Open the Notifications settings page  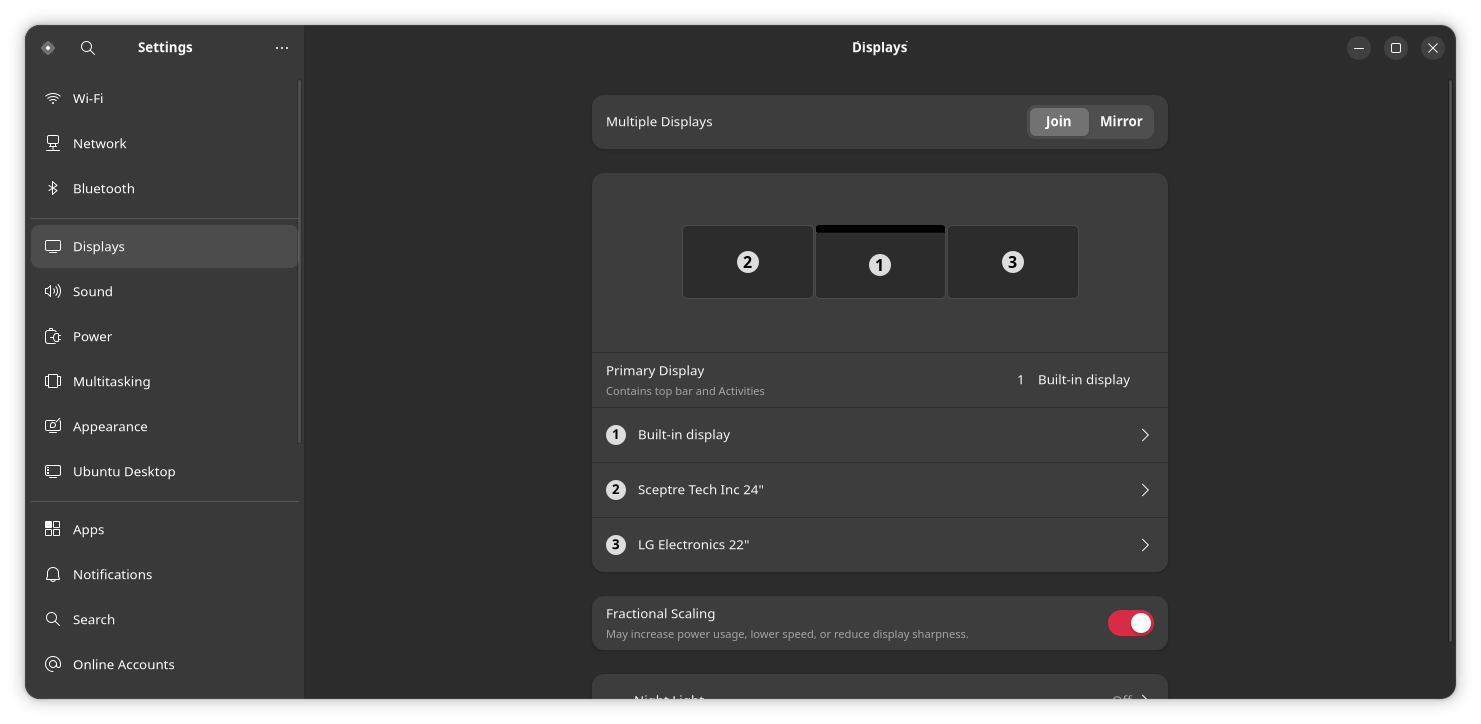click(112, 574)
